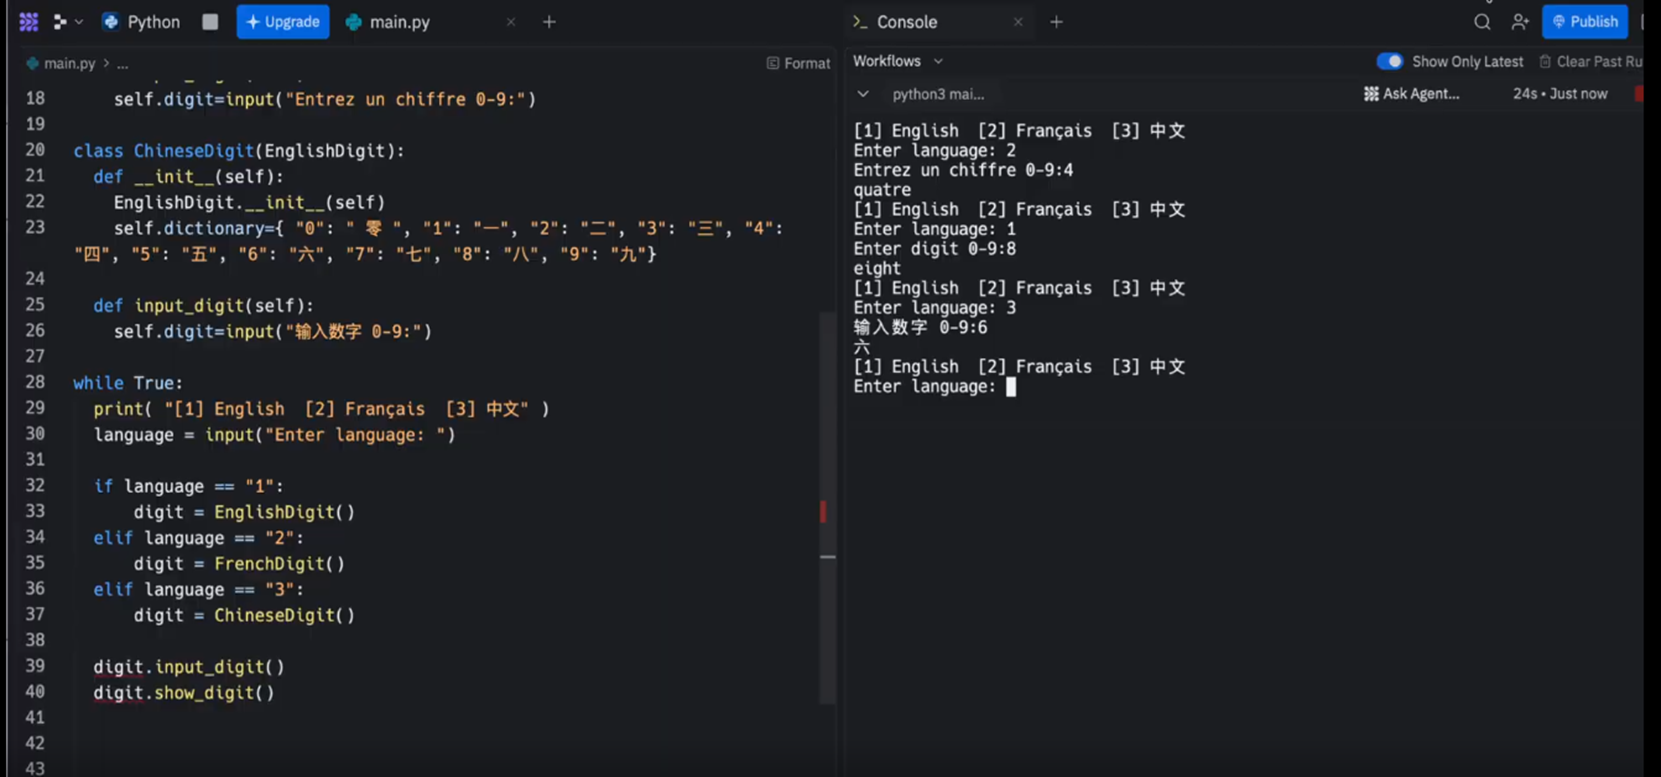Select the Console tab
Image resolution: width=1661 pixels, height=777 pixels.
click(906, 22)
